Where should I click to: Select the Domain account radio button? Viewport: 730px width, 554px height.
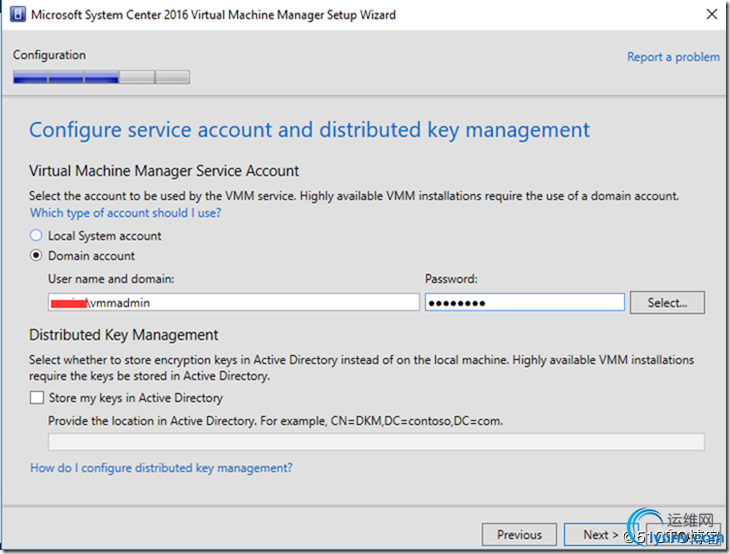click(37, 256)
